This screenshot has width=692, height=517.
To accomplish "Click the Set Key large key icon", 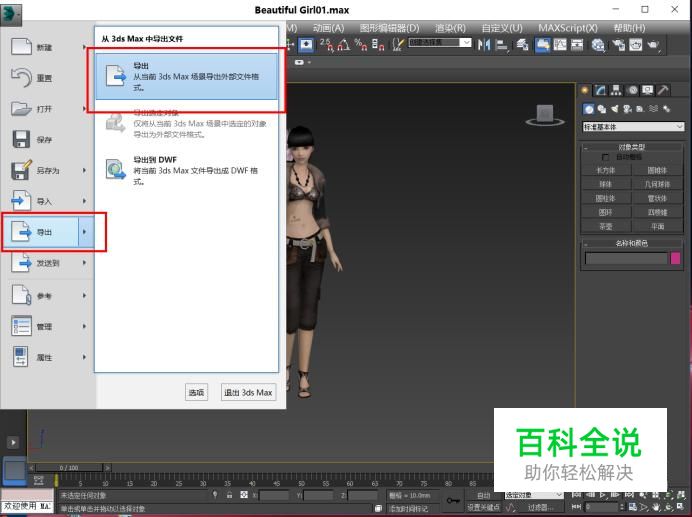I will [x=453, y=501].
